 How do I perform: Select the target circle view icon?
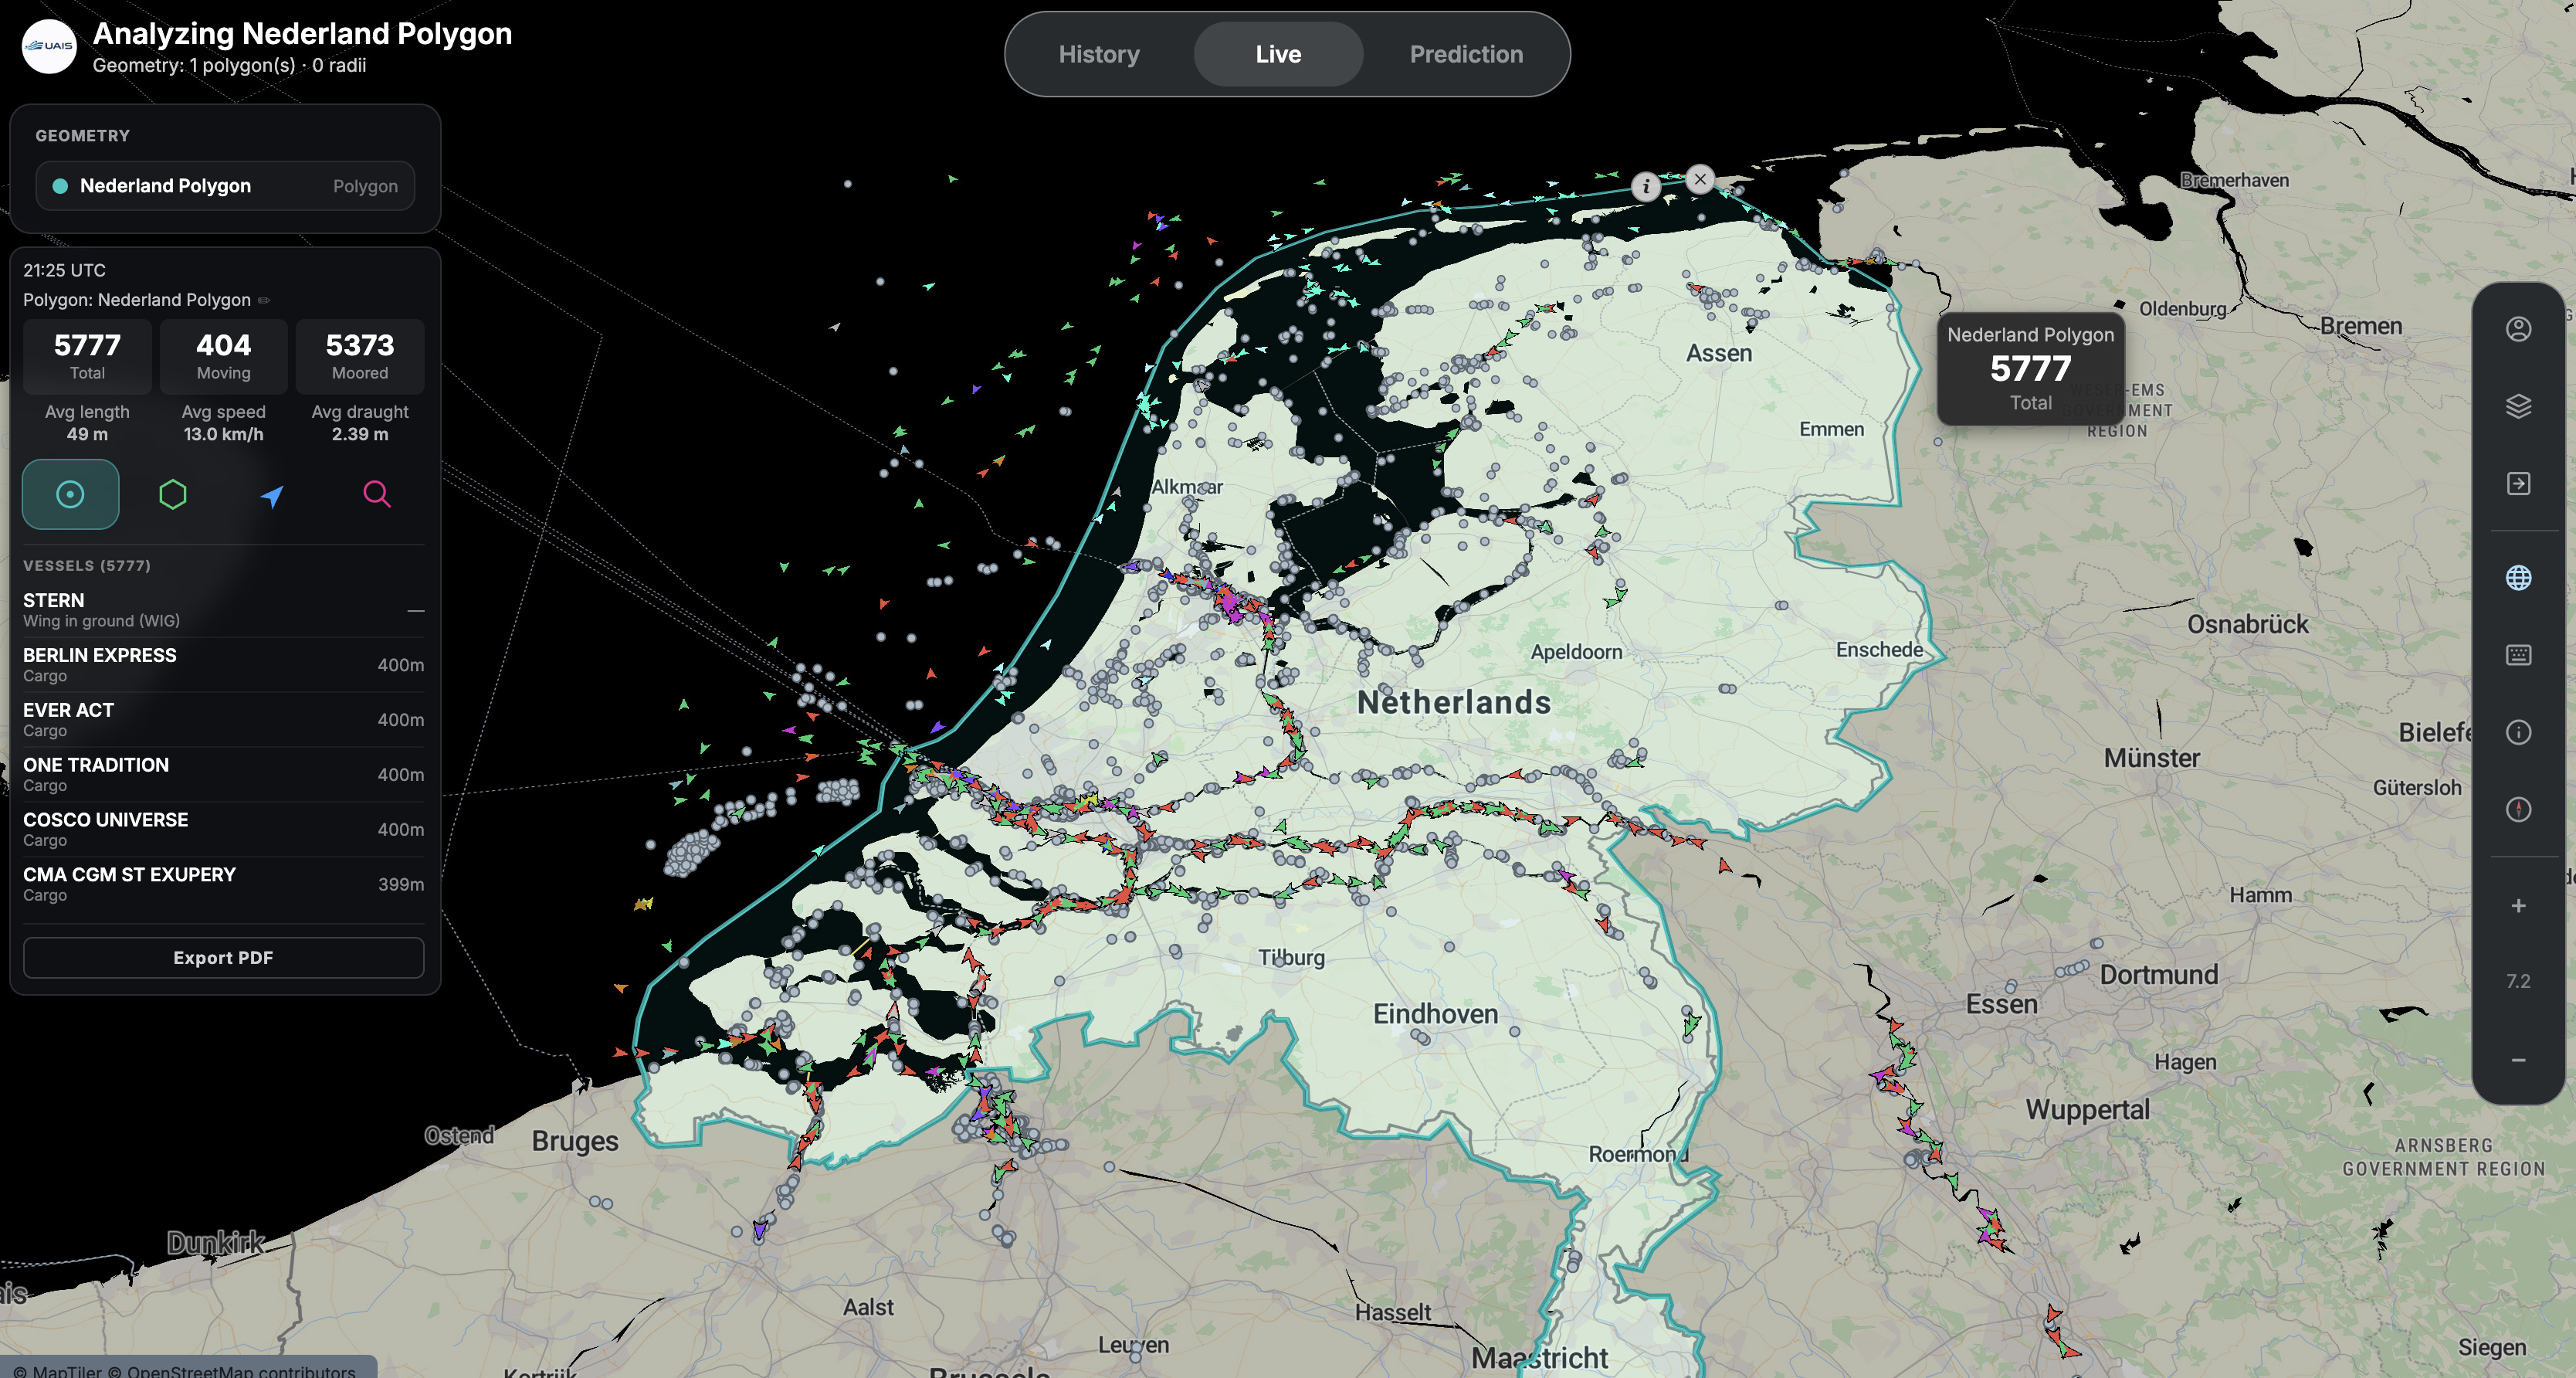tap(70, 494)
